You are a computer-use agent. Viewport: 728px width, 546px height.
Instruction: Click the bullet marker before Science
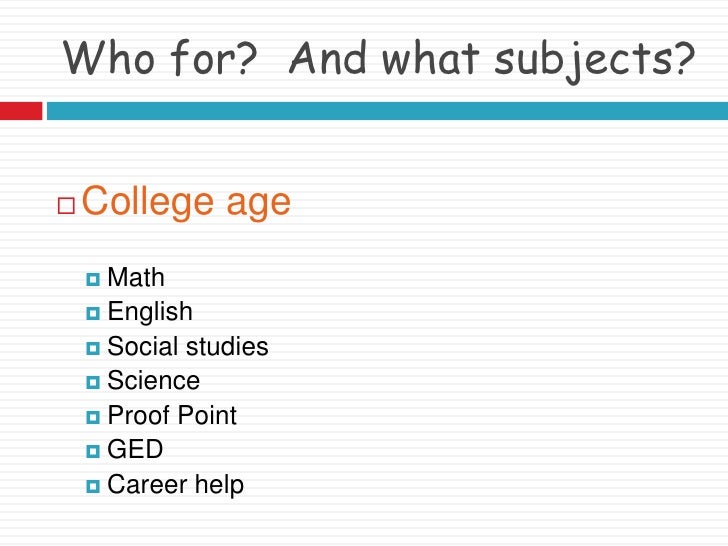(94, 382)
